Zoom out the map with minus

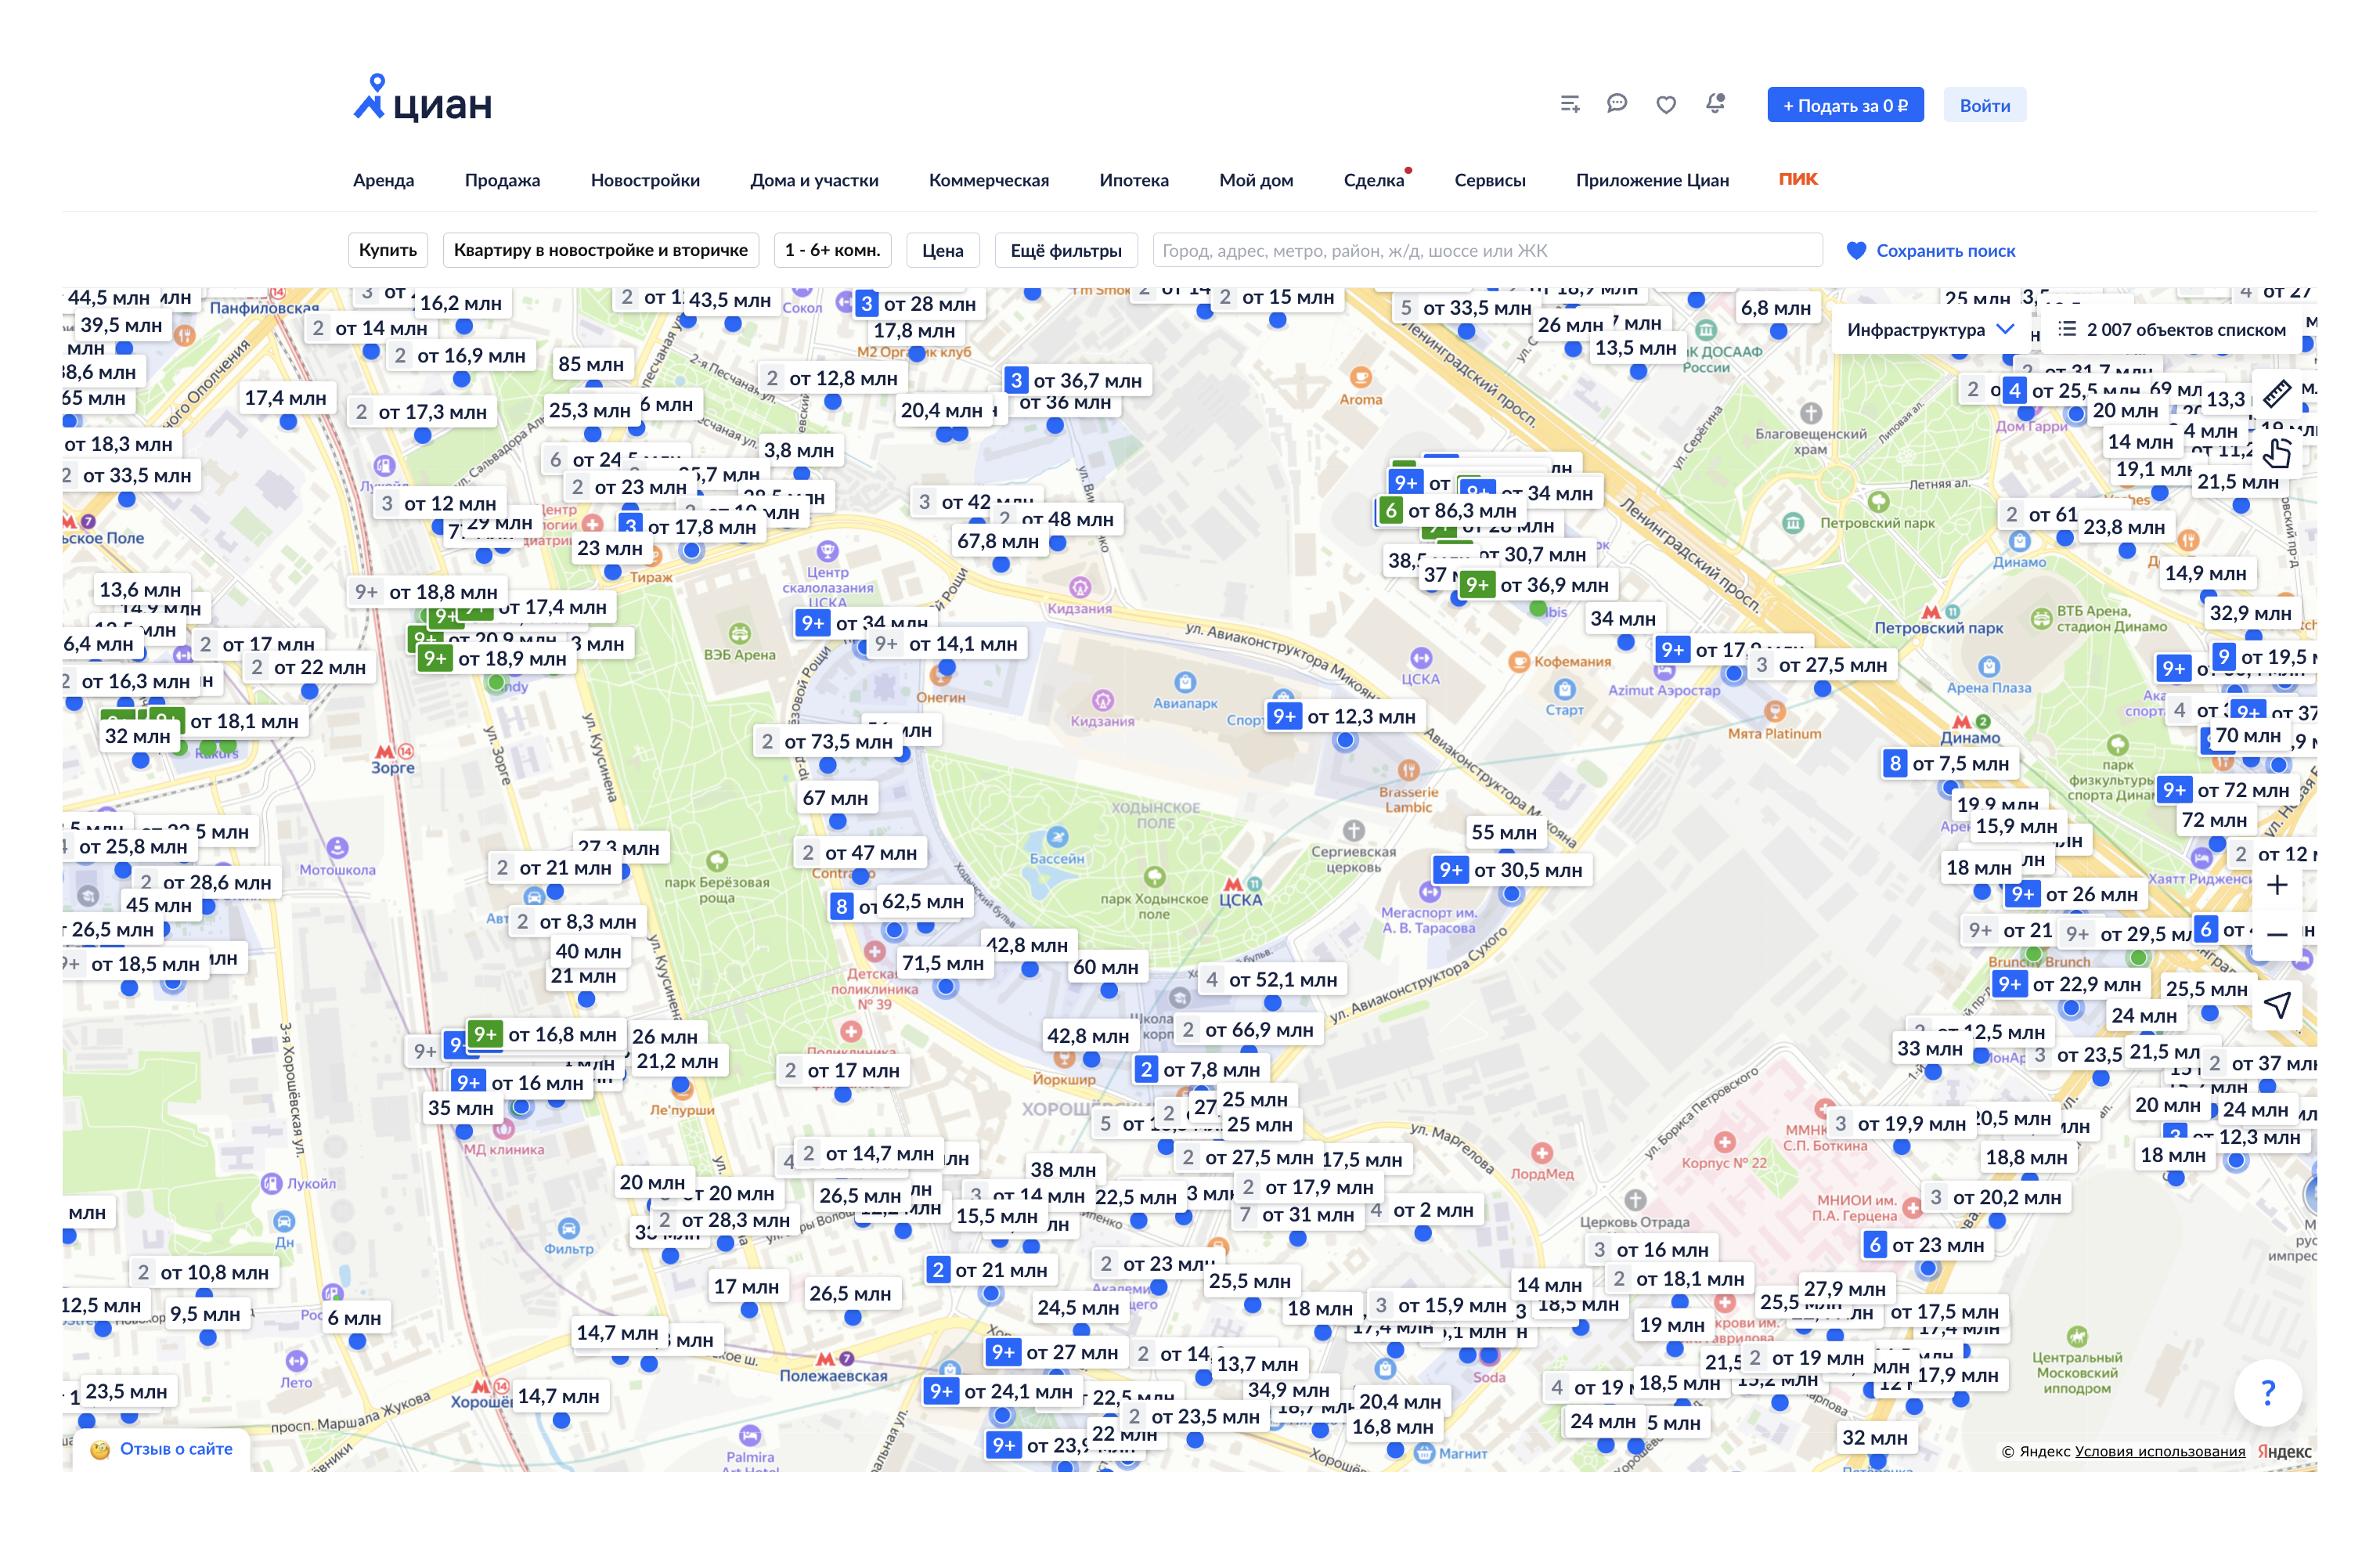coord(2277,935)
